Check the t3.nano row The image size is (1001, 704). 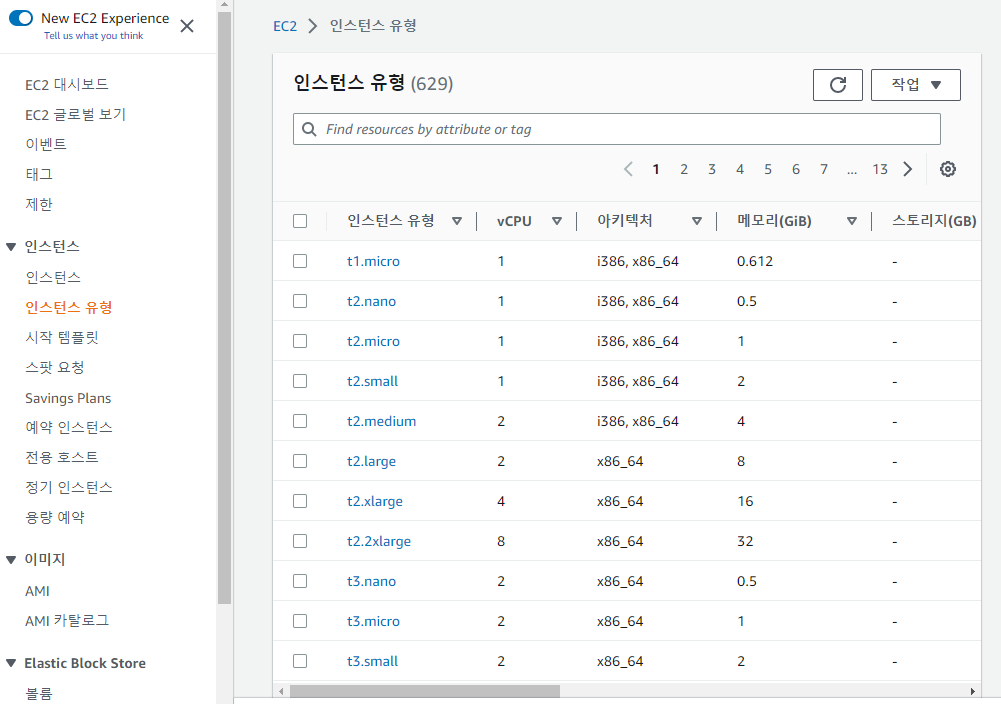click(300, 581)
